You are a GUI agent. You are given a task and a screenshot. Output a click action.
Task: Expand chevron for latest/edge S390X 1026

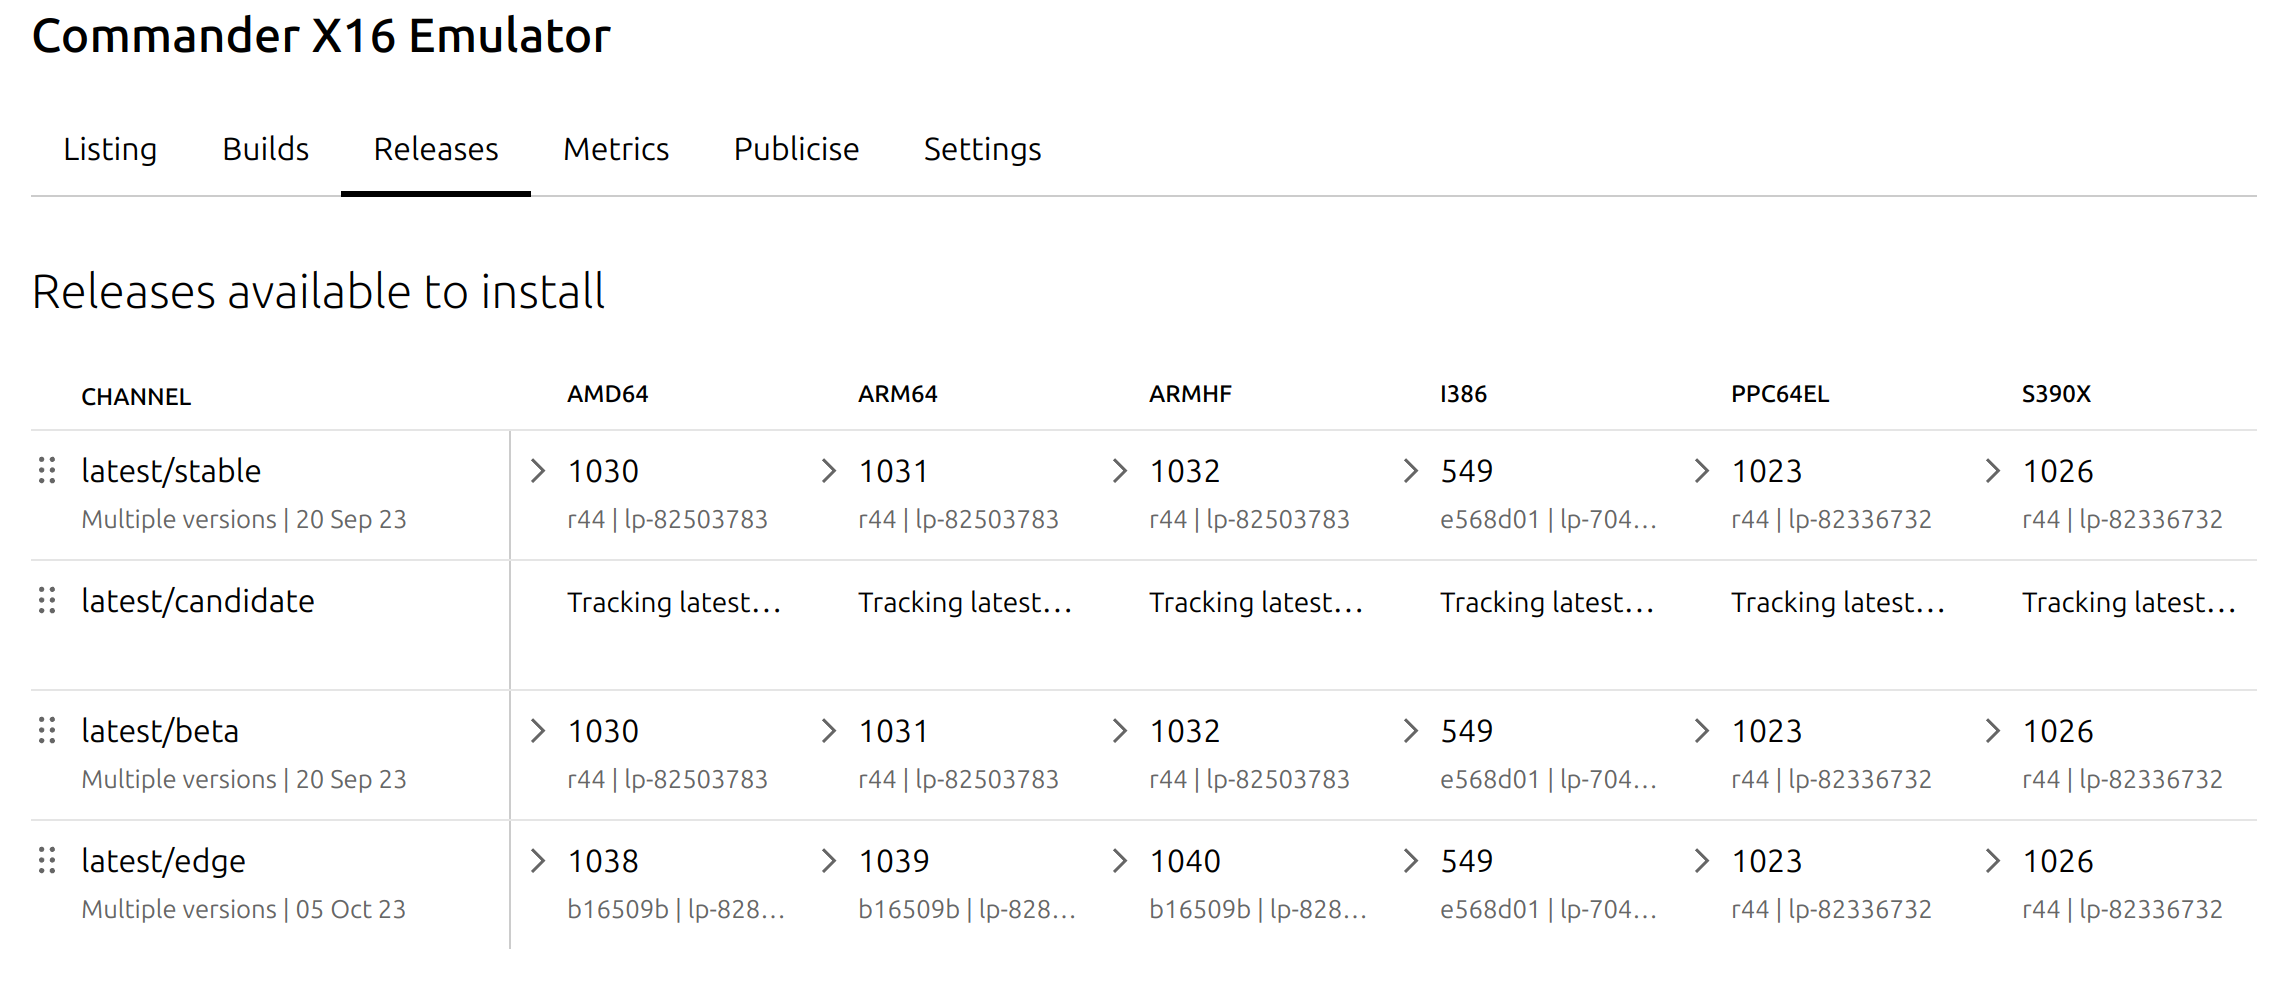coord(1993,861)
